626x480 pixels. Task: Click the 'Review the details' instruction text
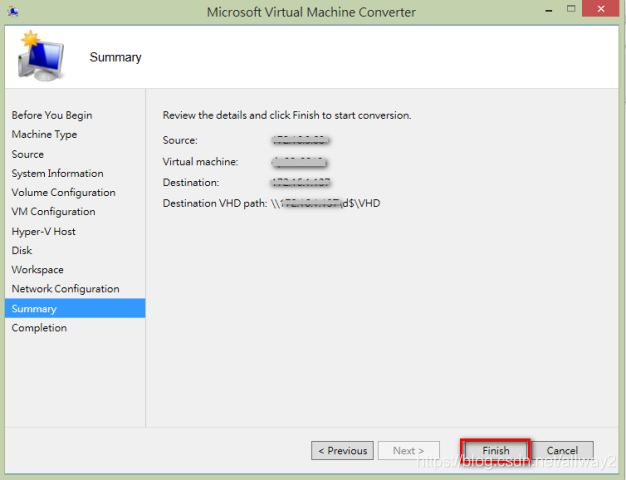point(287,115)
